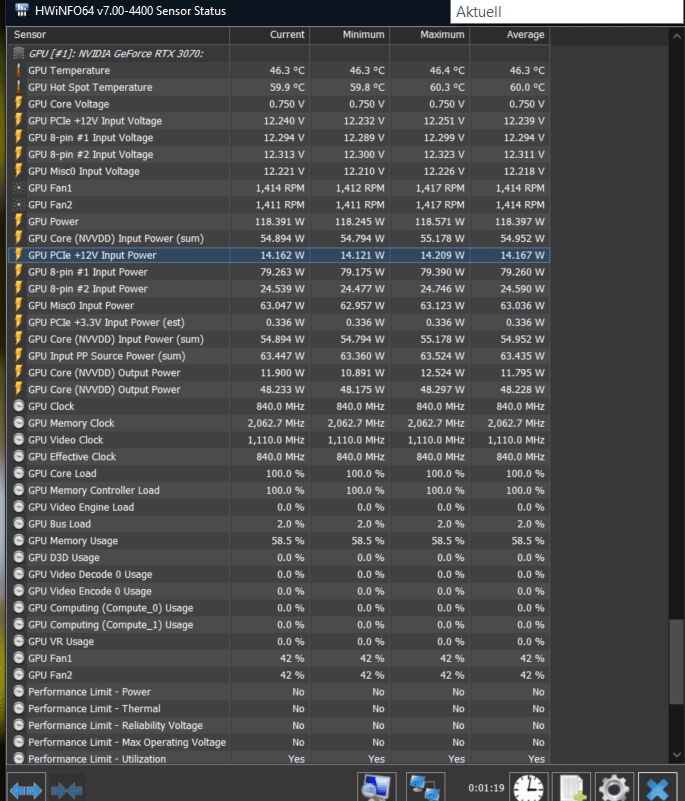Open the sensor summary monitor icon
Image resolution: width=685 pixels, height=801 pixels.
tap(377, 788)
